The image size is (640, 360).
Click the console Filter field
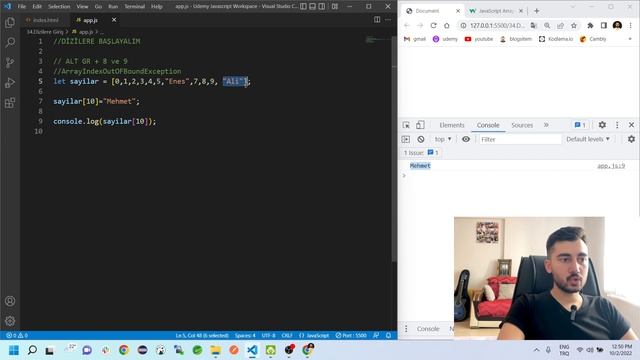pos(520,139)
